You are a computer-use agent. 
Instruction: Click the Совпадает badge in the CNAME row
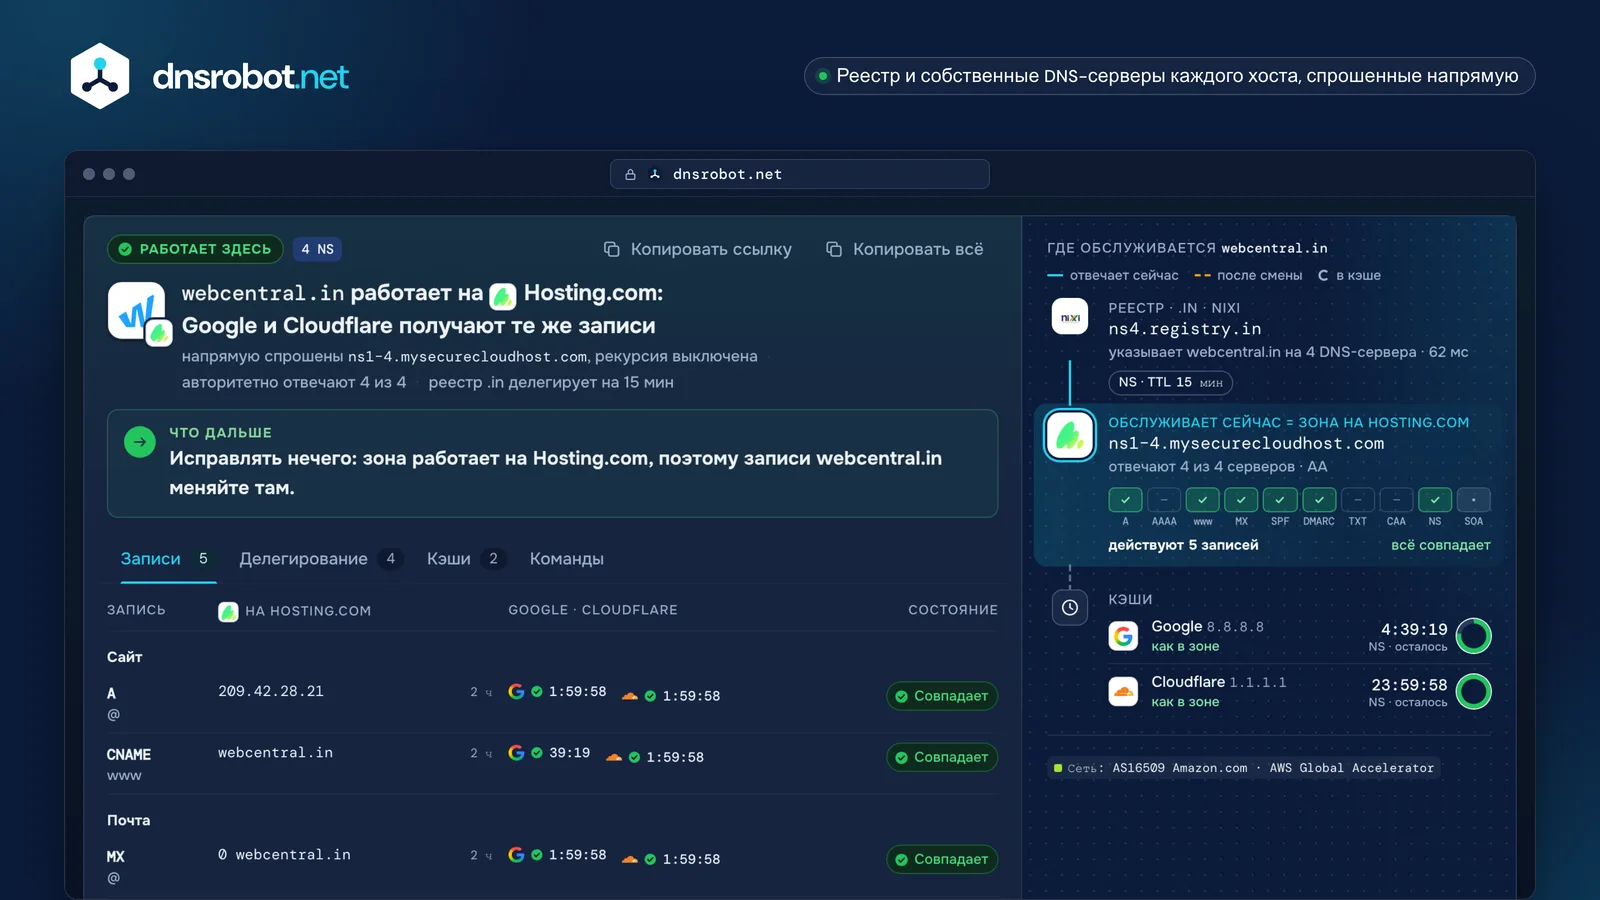(x=942, y=757)
